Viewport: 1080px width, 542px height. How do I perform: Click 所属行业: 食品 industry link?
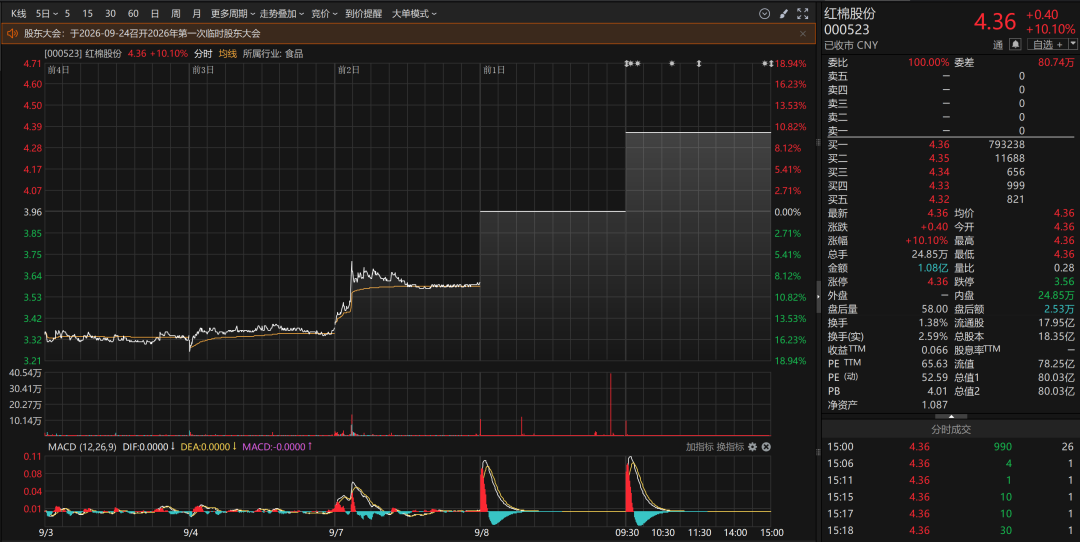pyautogui.click(x=273, y=54)
